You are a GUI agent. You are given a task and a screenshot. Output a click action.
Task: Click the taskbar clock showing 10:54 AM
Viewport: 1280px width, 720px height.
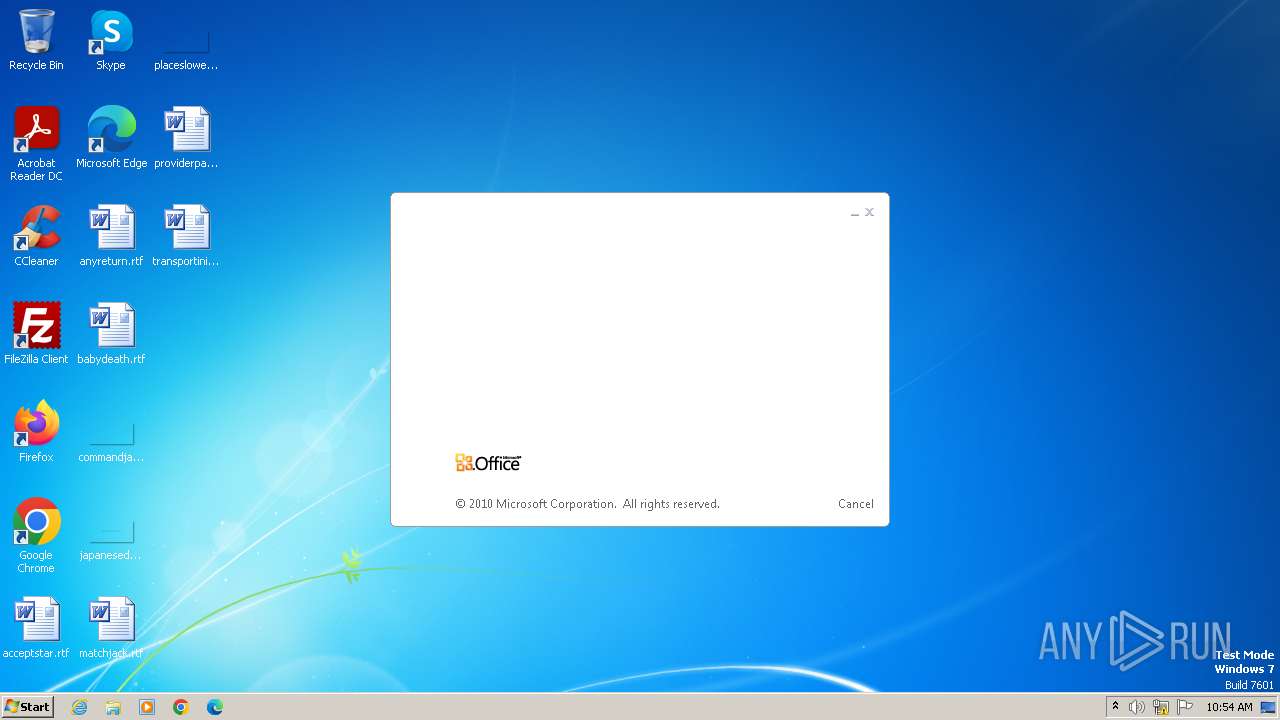(x=1229, y=707)
